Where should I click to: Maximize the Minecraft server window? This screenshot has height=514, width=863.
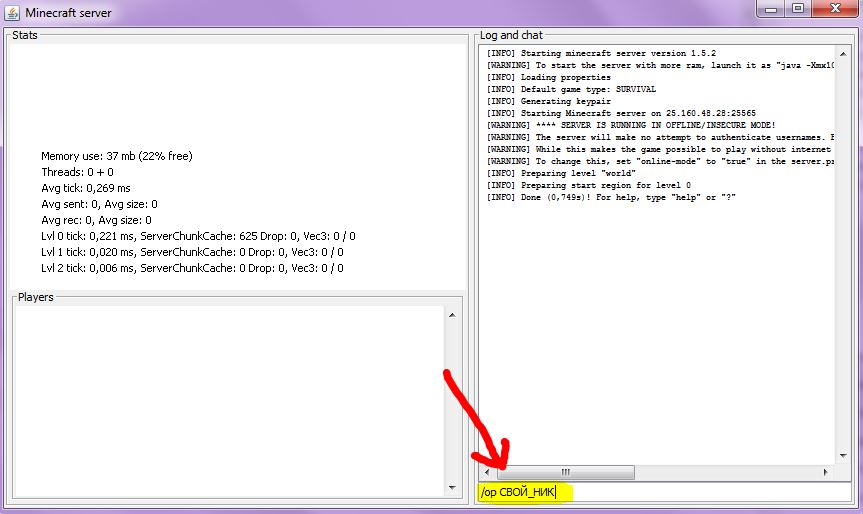pos(798,9)
